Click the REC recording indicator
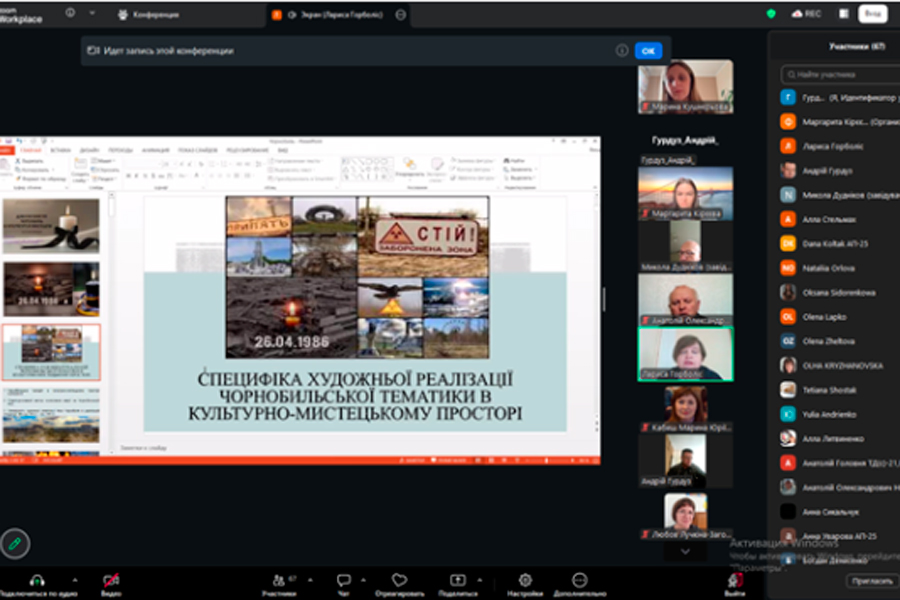900x600 pixels. [806, 14]
